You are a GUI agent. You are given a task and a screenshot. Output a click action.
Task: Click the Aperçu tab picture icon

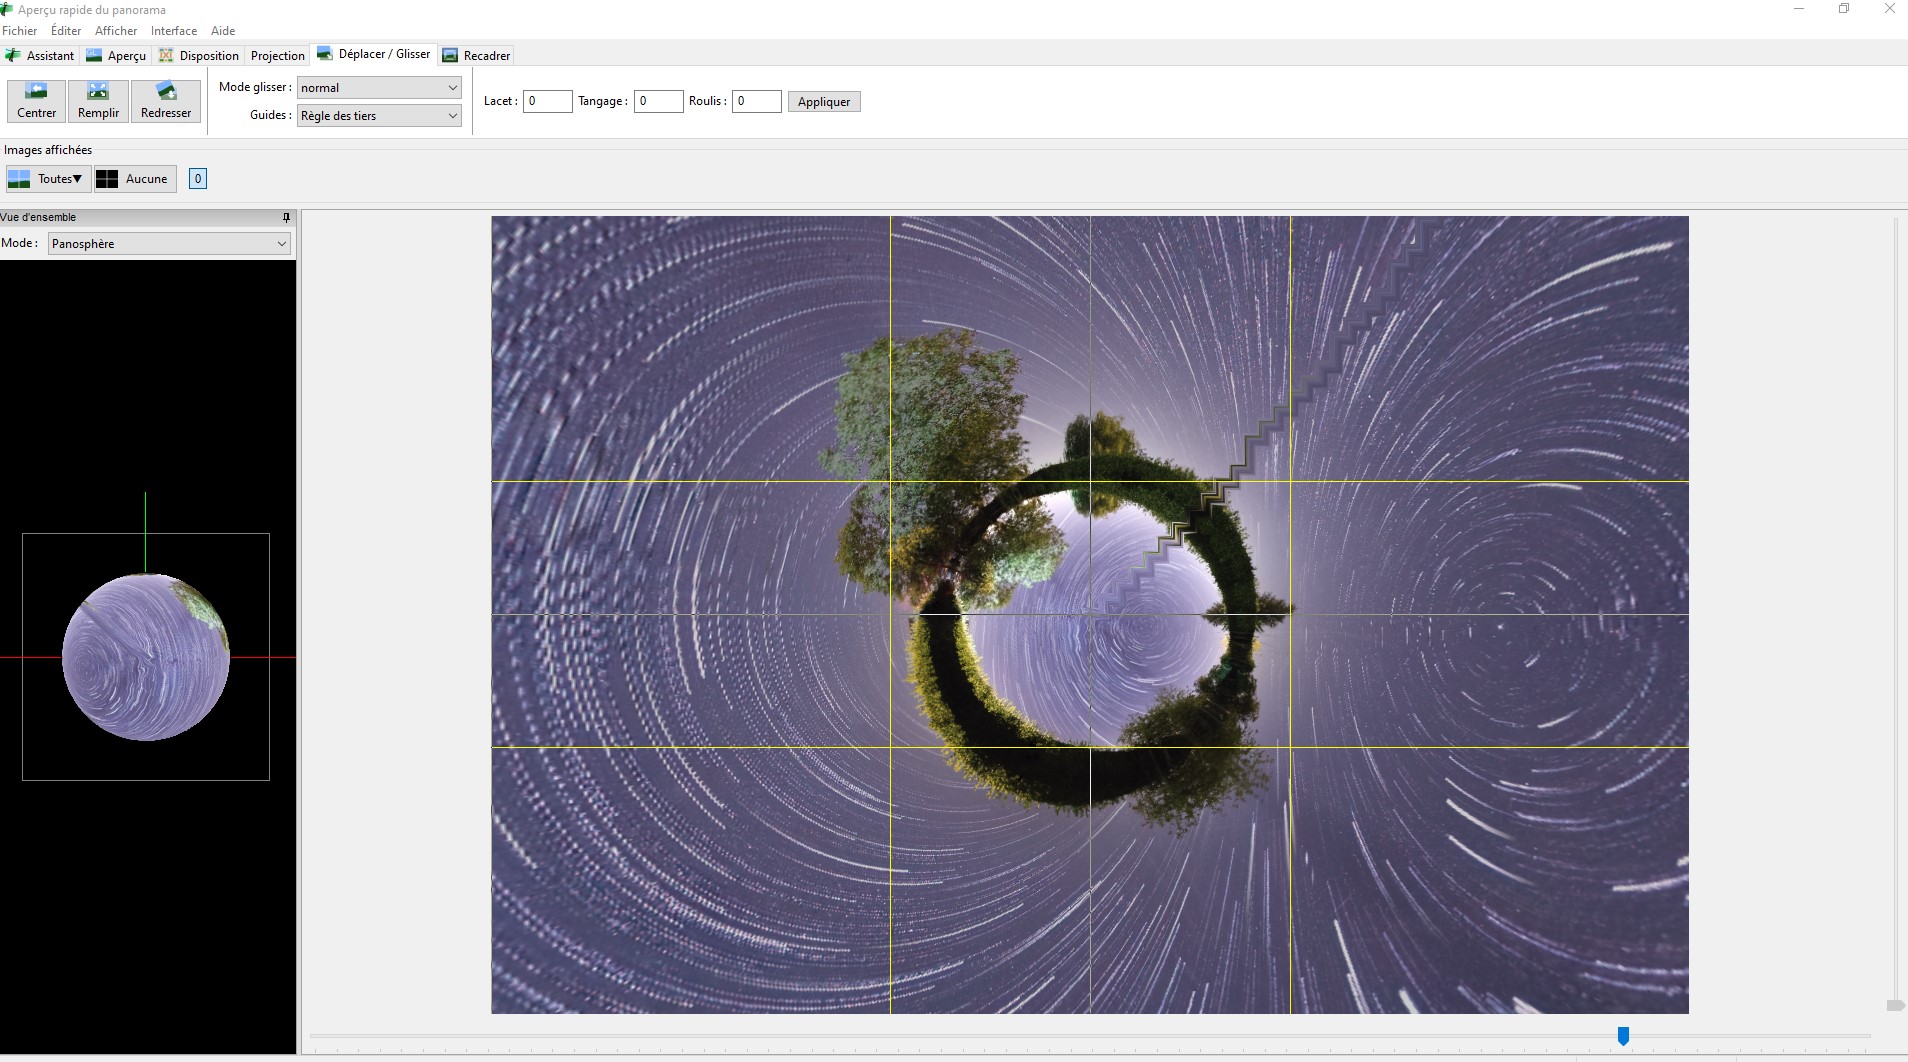[x=94, y=55]
